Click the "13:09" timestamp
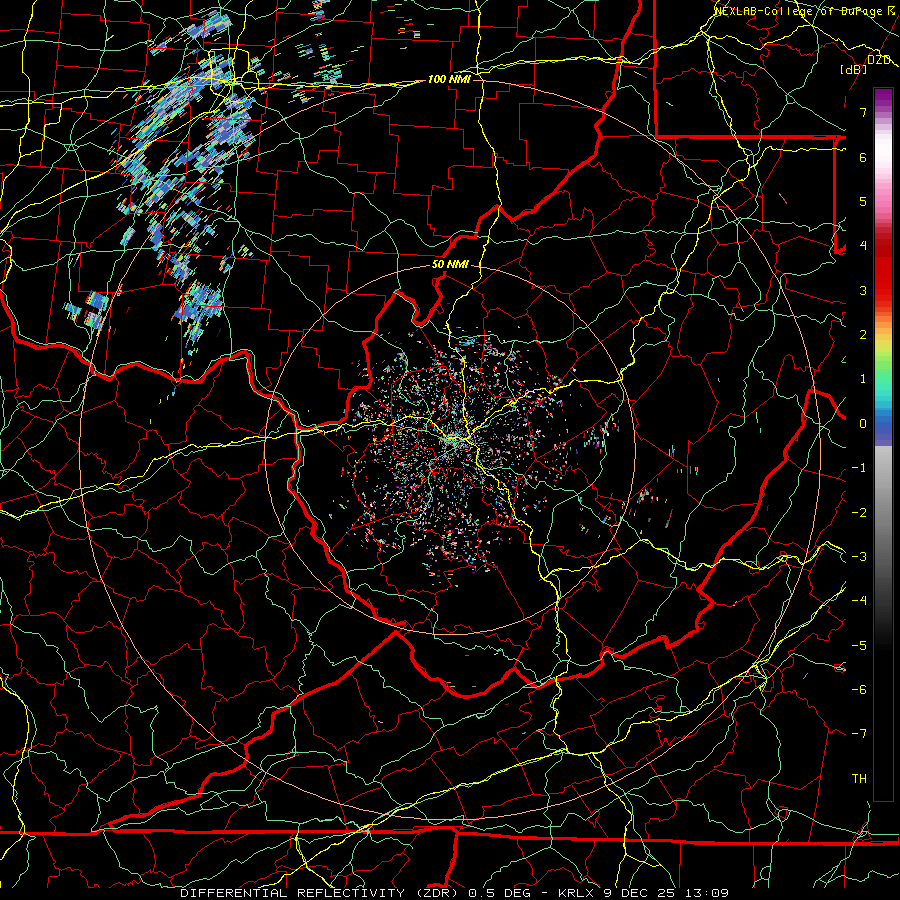 coord(705,893)
